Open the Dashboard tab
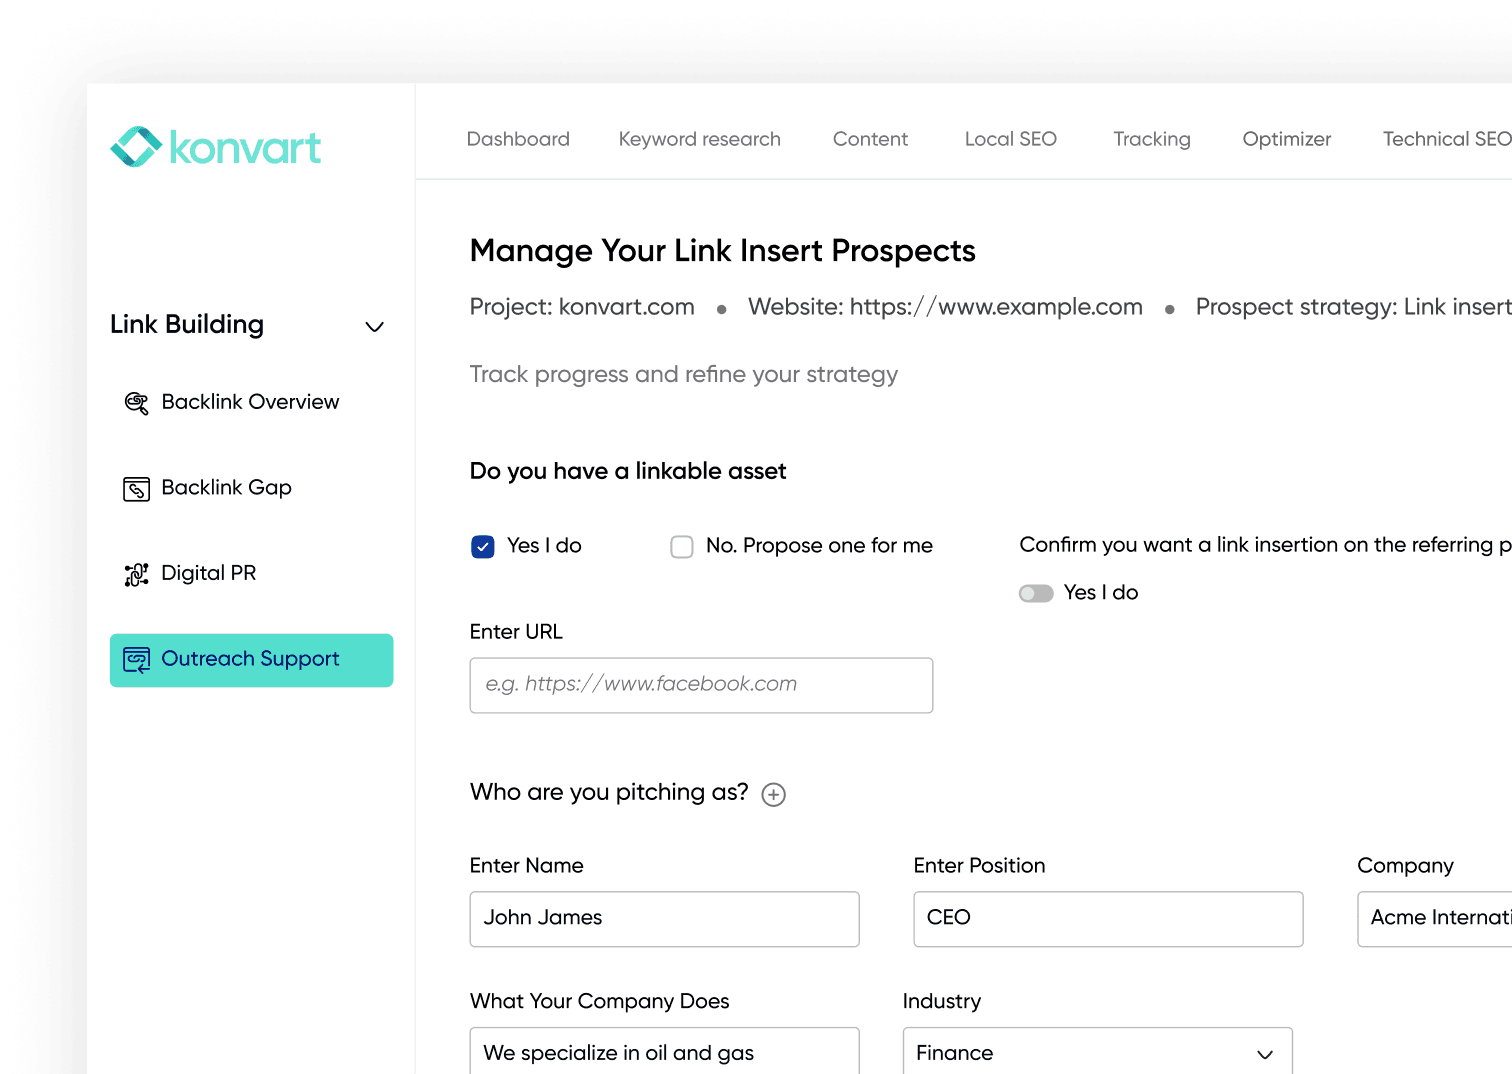The width and height of the screenshot is (1512, 1074). point(518,139)
